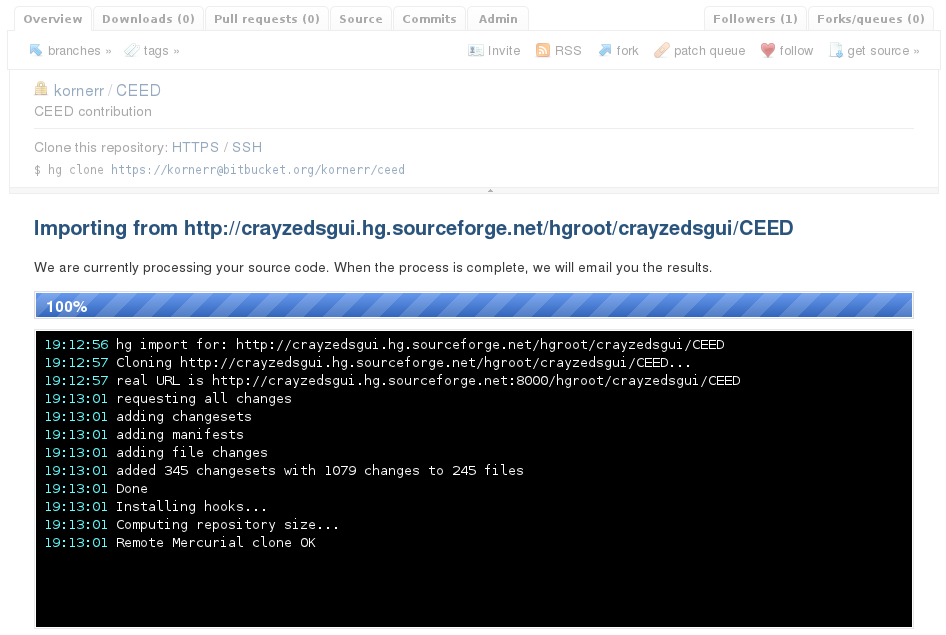Image resolution: width=946 pixels, height=635 pixels.
Task: Expand the branches dropdown
Action: click(x=80, y=51)
